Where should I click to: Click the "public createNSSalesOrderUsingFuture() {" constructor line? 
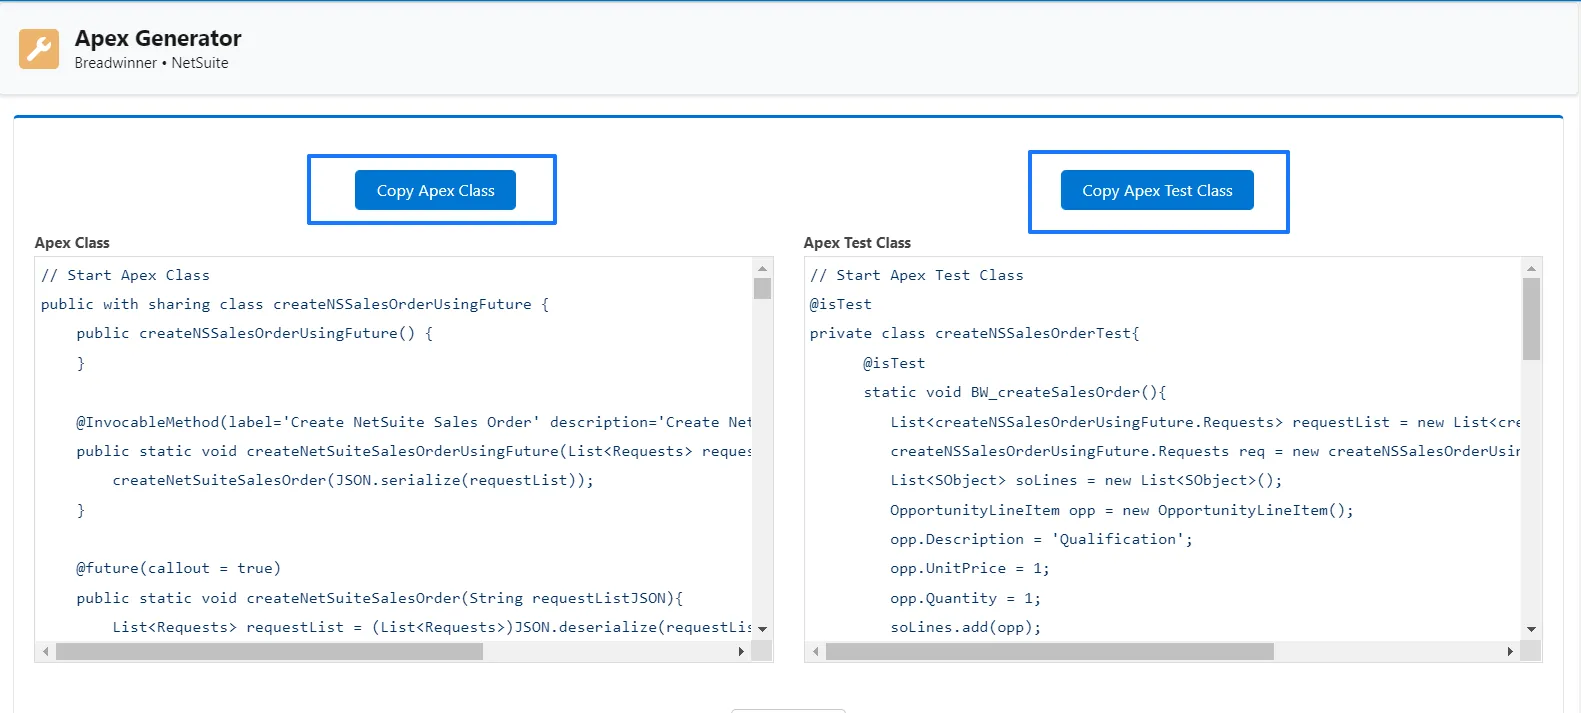[x=254, y=333]
